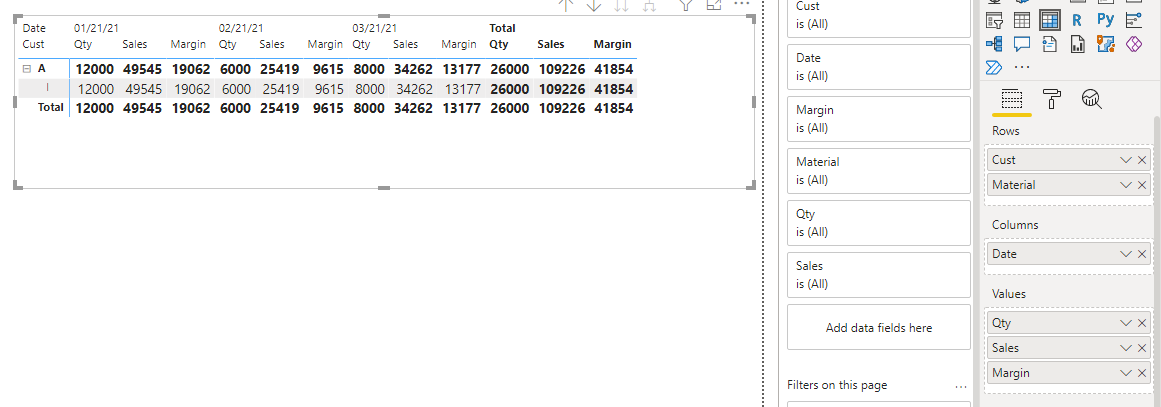1161x407 pixels.
Task: Select the Paginated report visual icon
Action: tap(1077, 44)
